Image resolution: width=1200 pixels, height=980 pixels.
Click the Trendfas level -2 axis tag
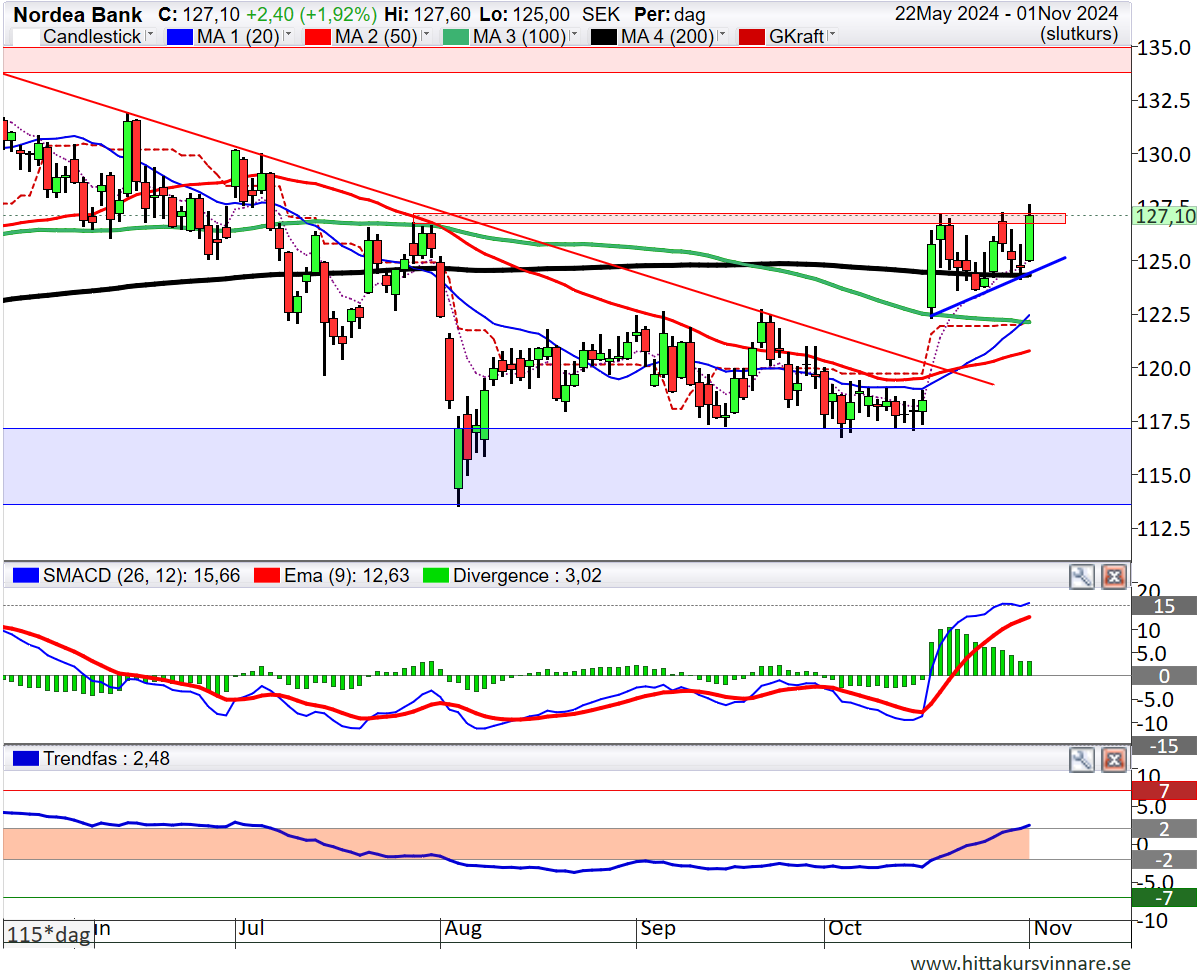[1164, 860]
